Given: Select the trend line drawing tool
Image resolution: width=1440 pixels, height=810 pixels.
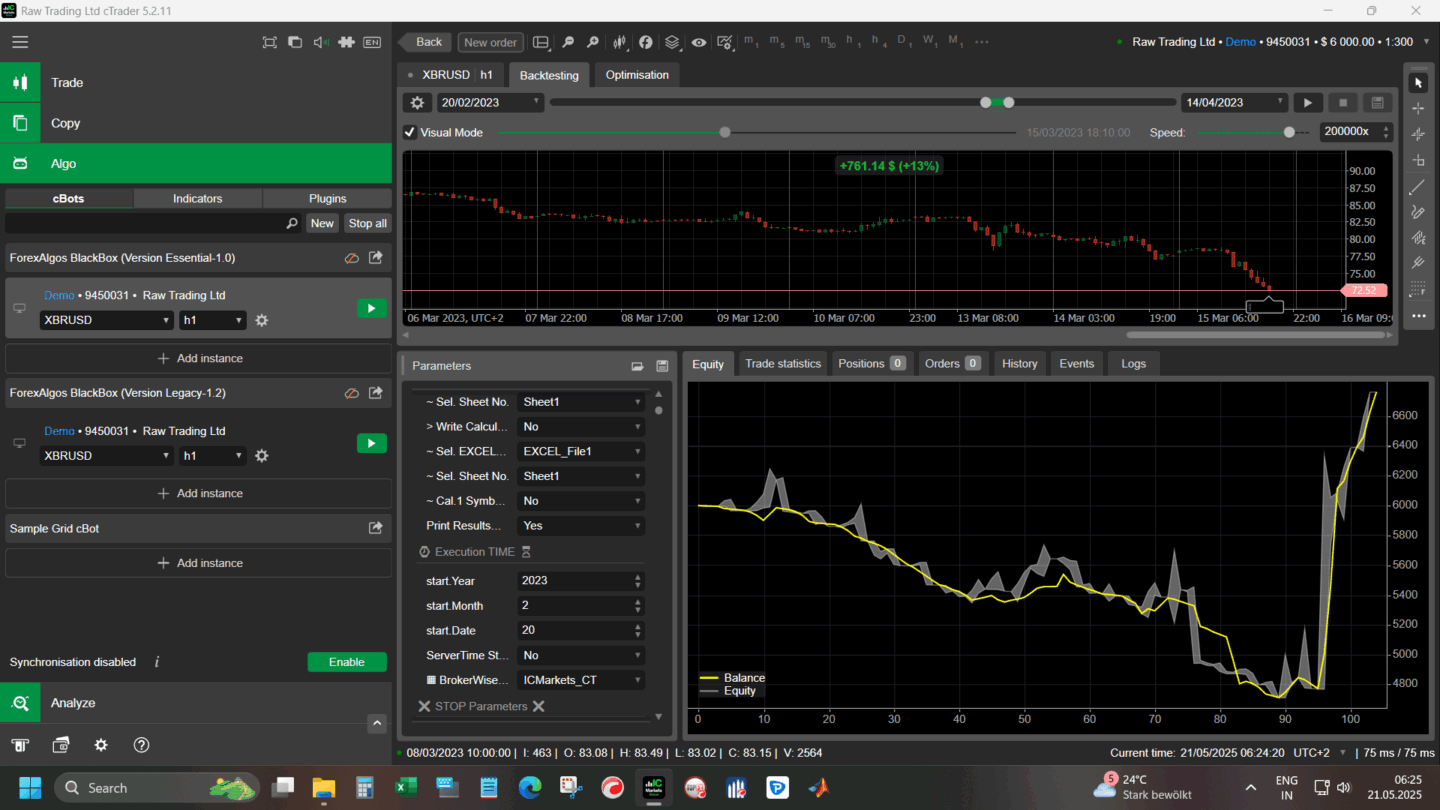Looking at the screenshot, I should coord(1417,187).
